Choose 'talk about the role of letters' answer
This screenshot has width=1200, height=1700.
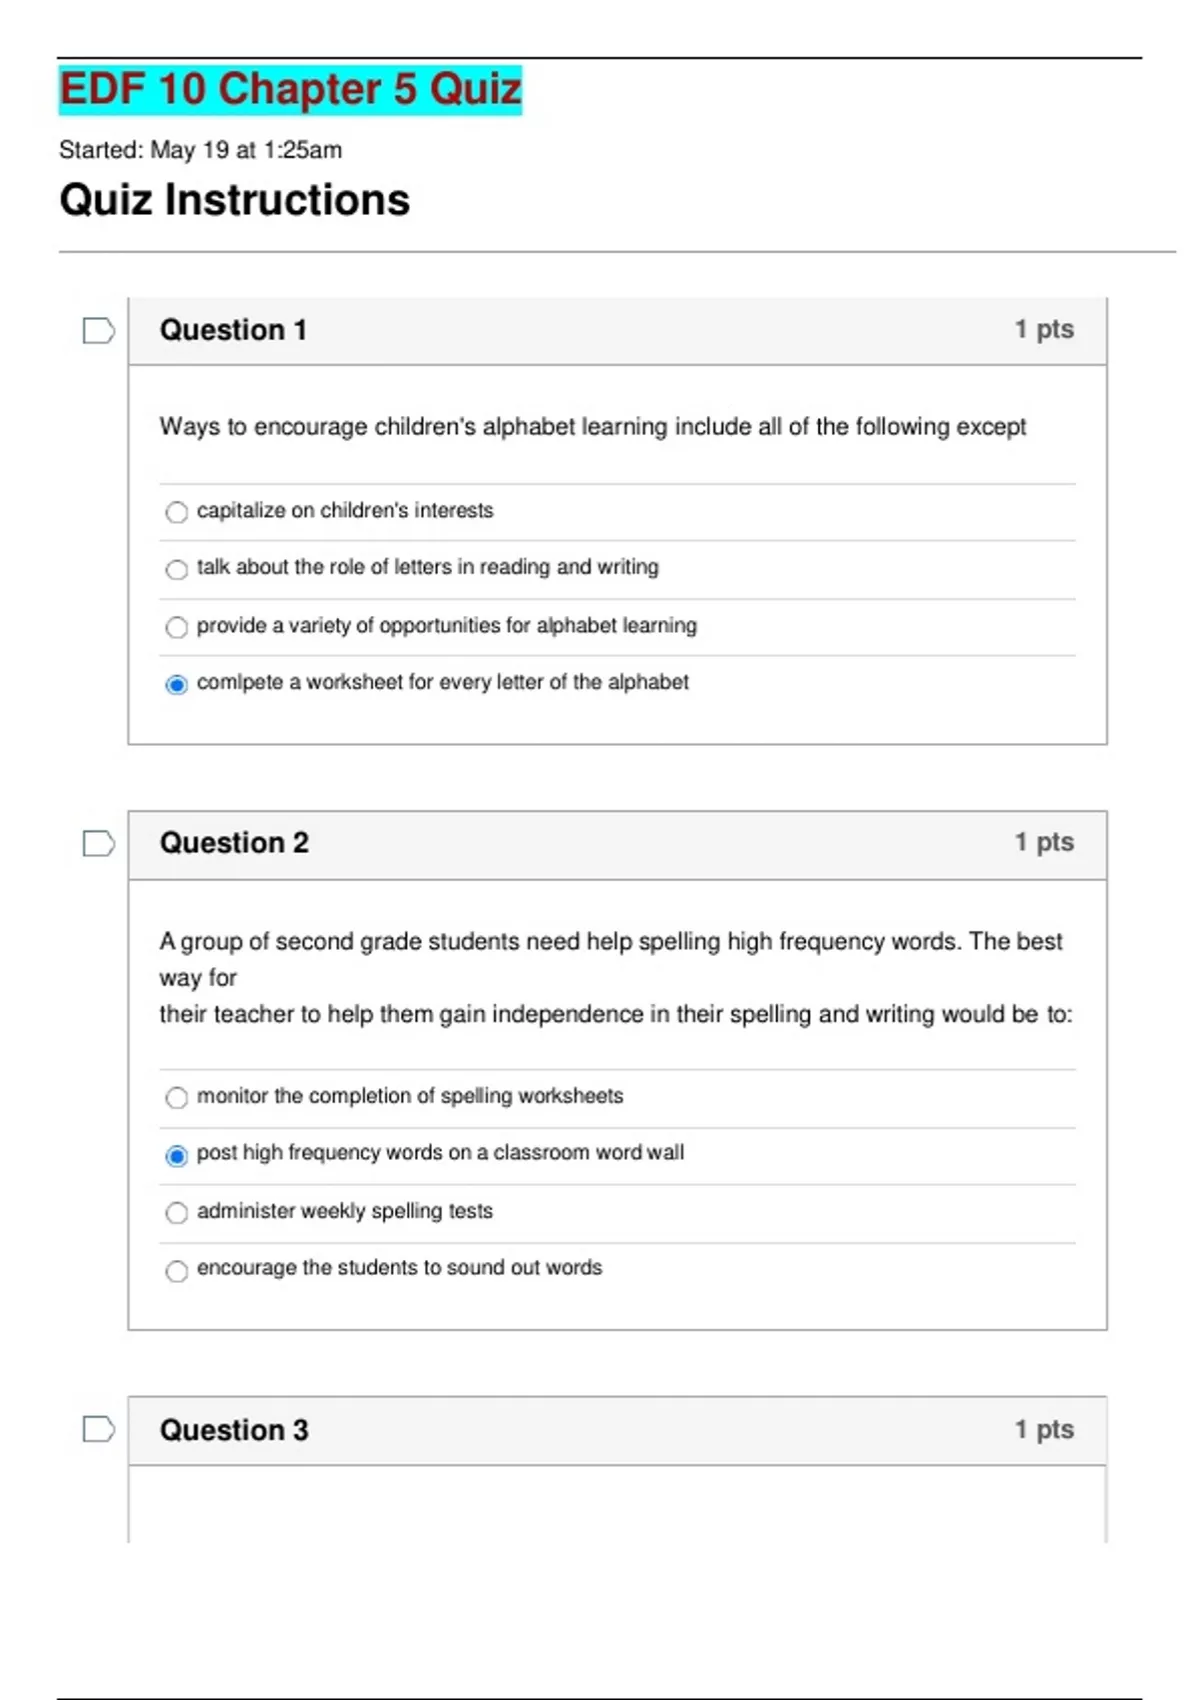pos(177,569)
